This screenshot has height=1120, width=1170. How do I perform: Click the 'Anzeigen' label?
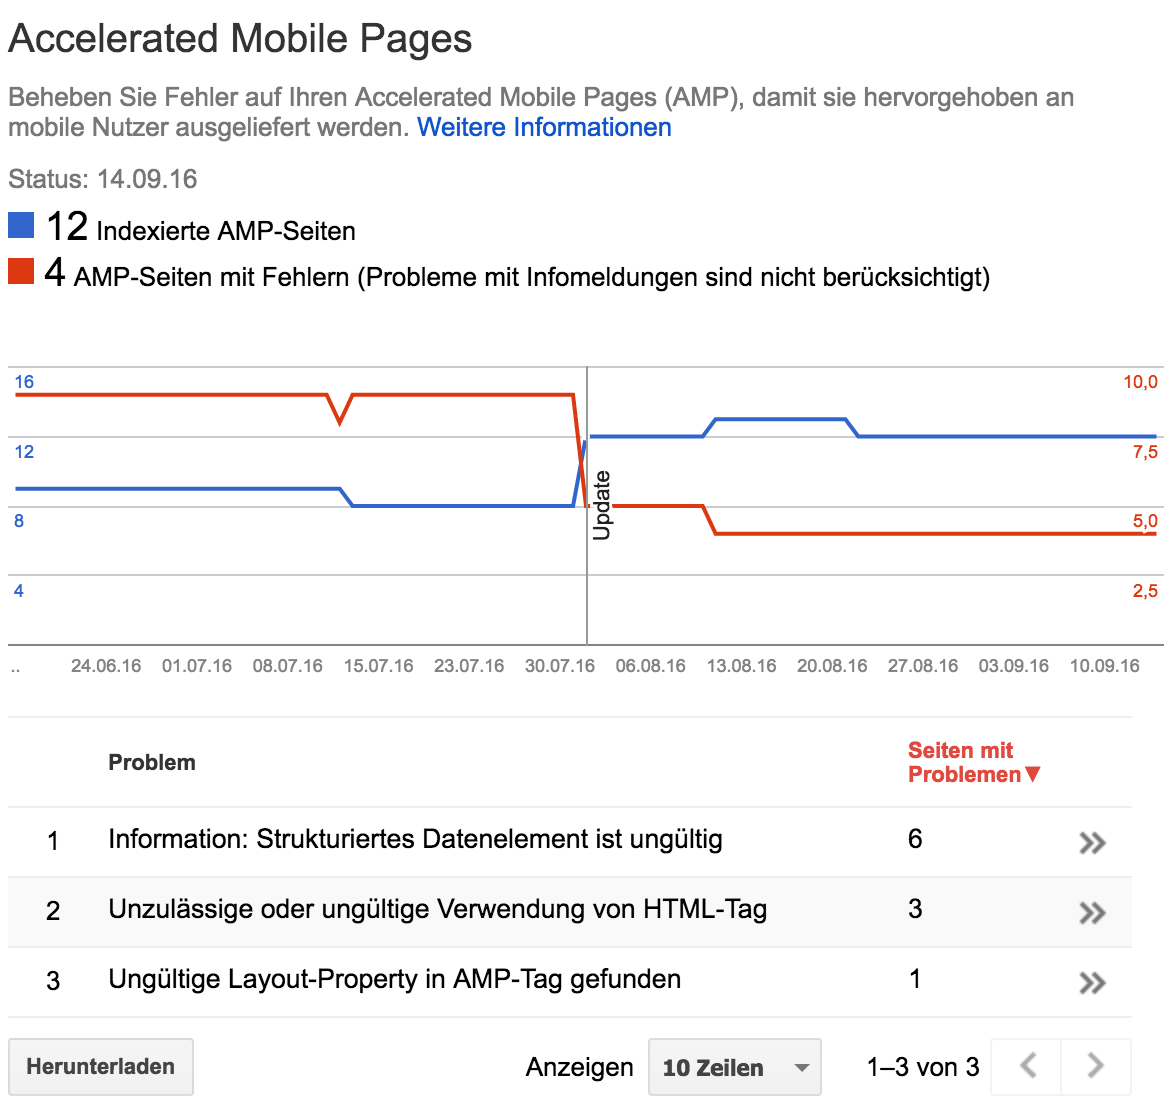579,1067
